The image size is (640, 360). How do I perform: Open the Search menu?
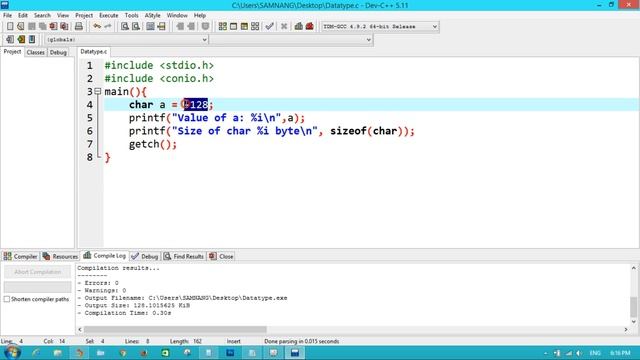(x=42, y=15)
